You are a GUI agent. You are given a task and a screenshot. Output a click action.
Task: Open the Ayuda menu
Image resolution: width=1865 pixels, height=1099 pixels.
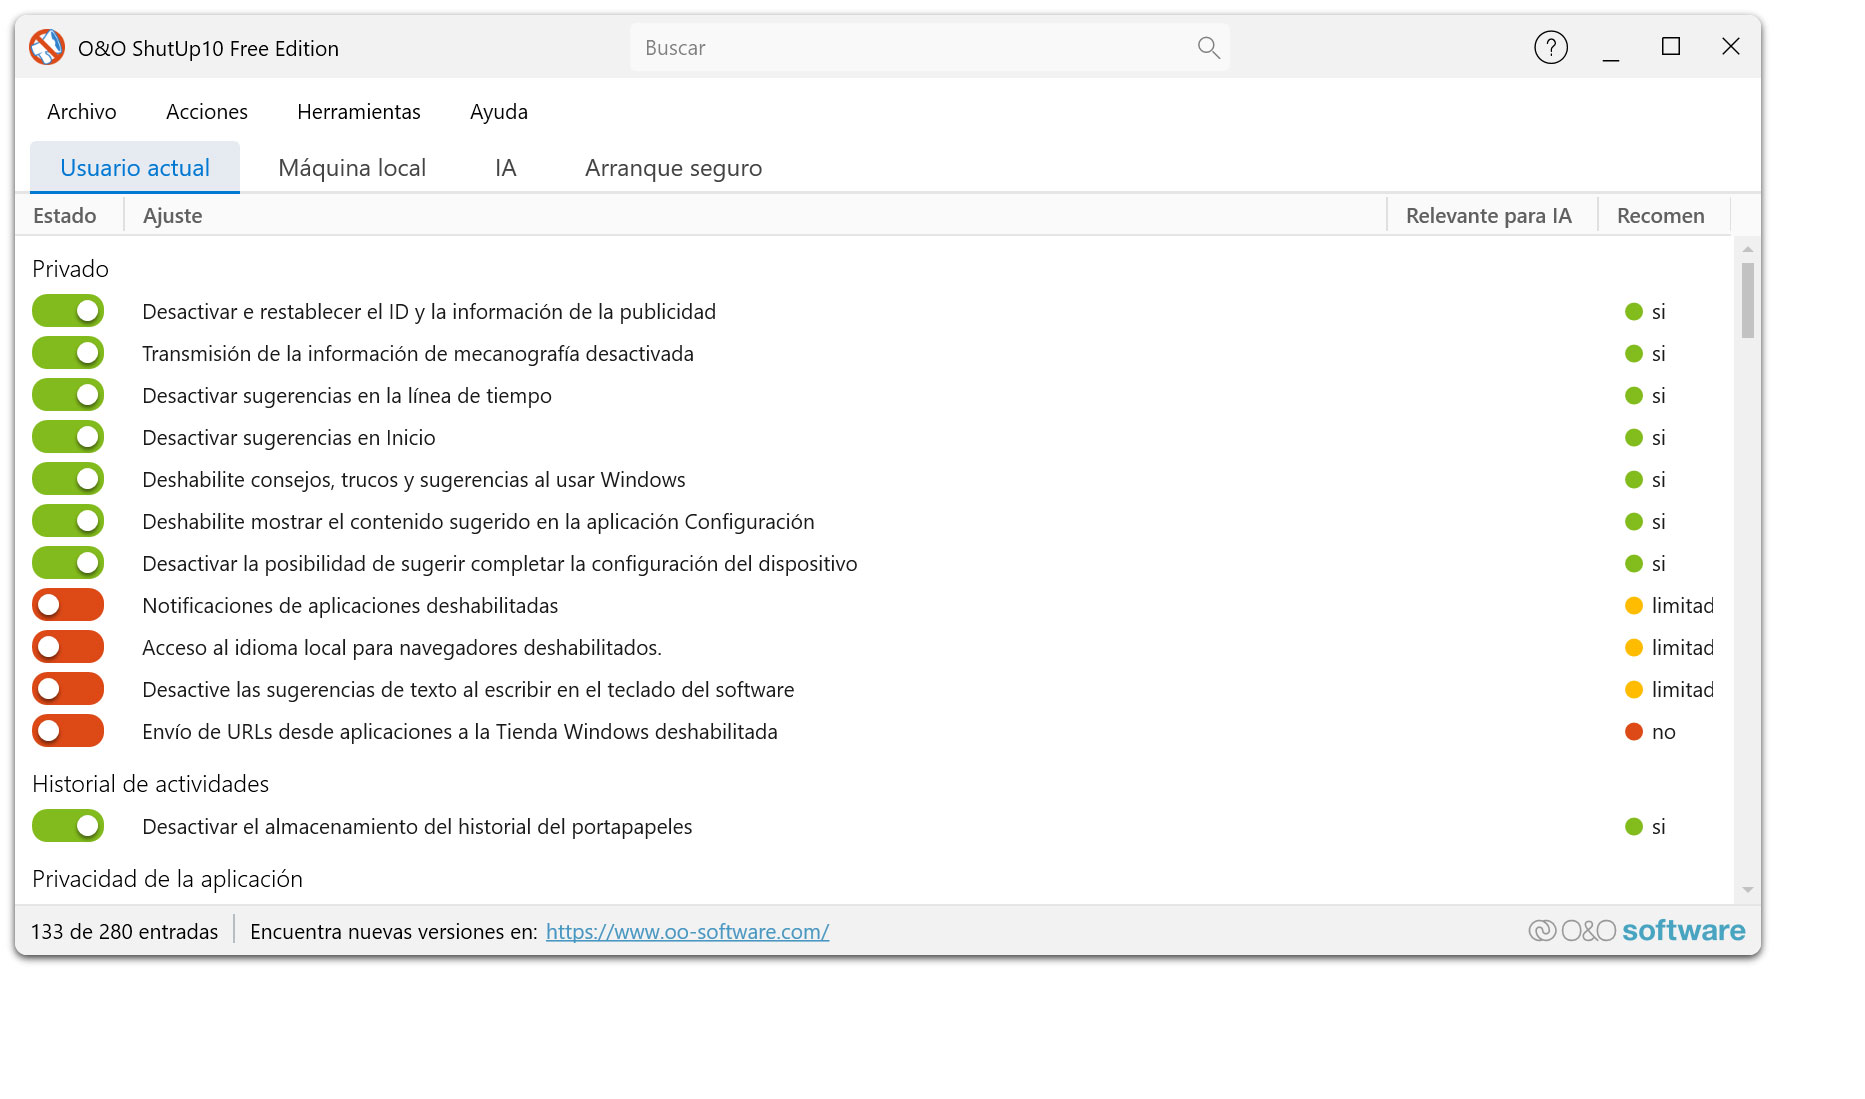[x=499, y=112]
